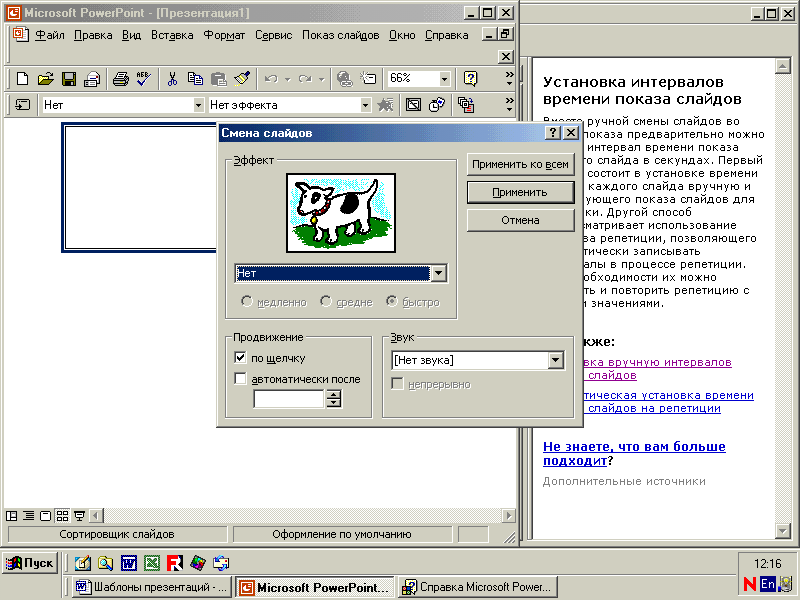Click the Copy icon in toolbar

(195, 79)
